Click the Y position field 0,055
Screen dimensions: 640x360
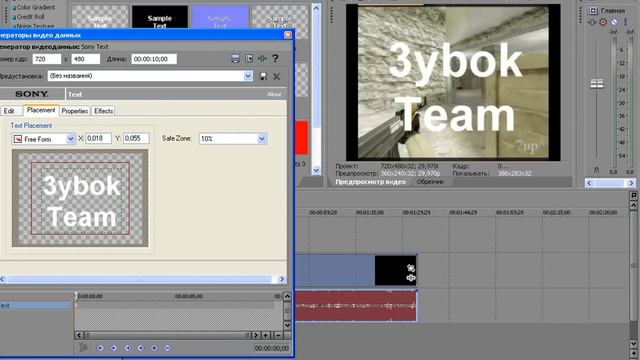(136, 138)
